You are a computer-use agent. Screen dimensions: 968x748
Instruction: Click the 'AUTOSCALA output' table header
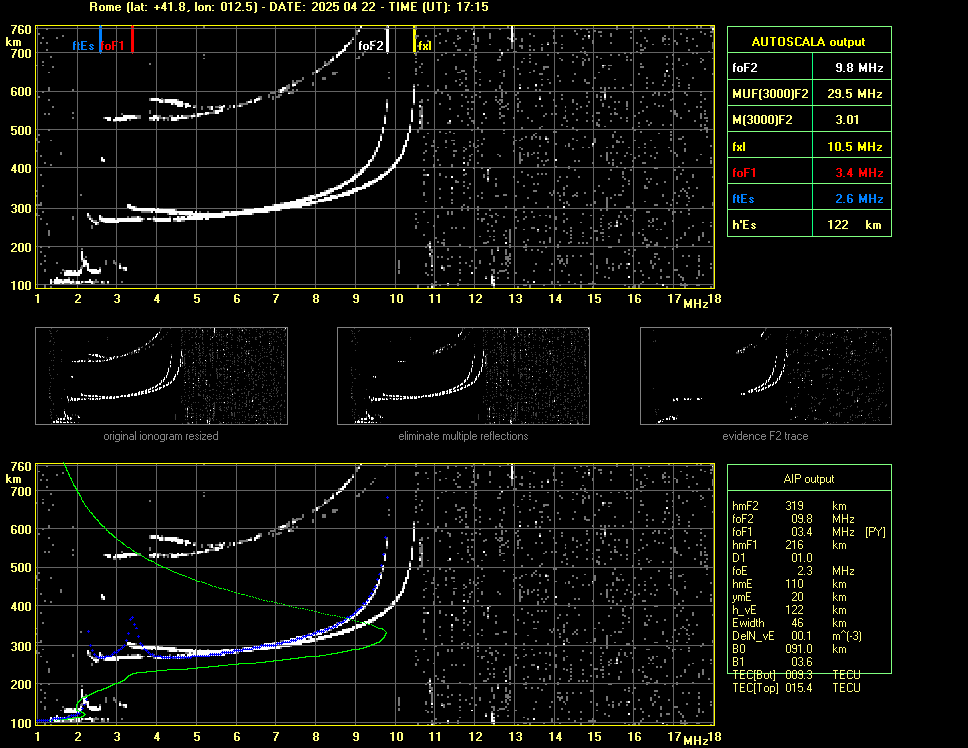pyautogui.click(x=809, y=41)
